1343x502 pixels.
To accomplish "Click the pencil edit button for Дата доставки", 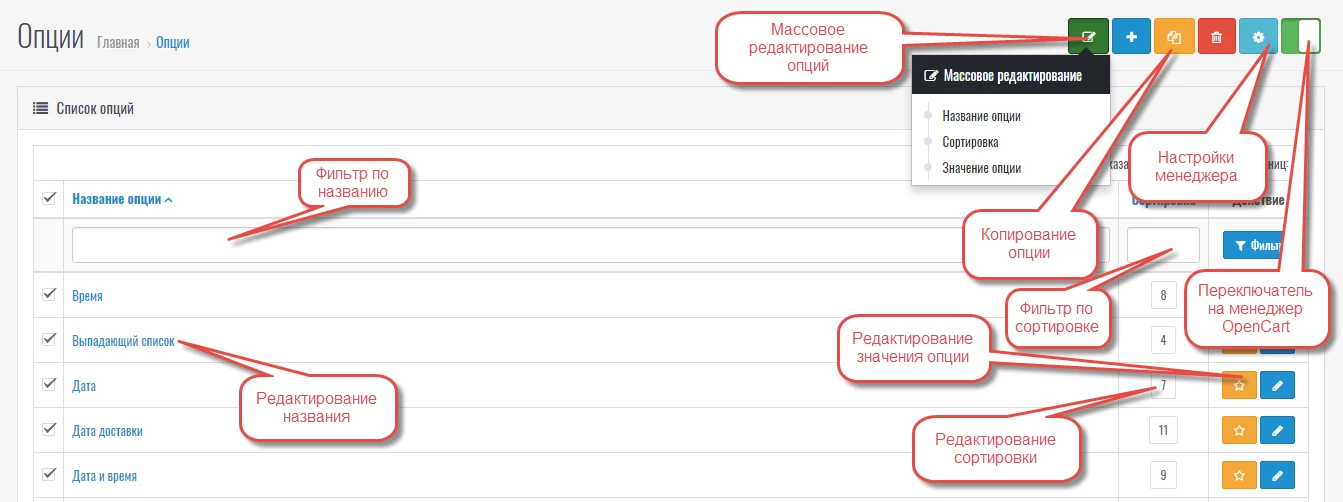I will [x=1276, y=431].
